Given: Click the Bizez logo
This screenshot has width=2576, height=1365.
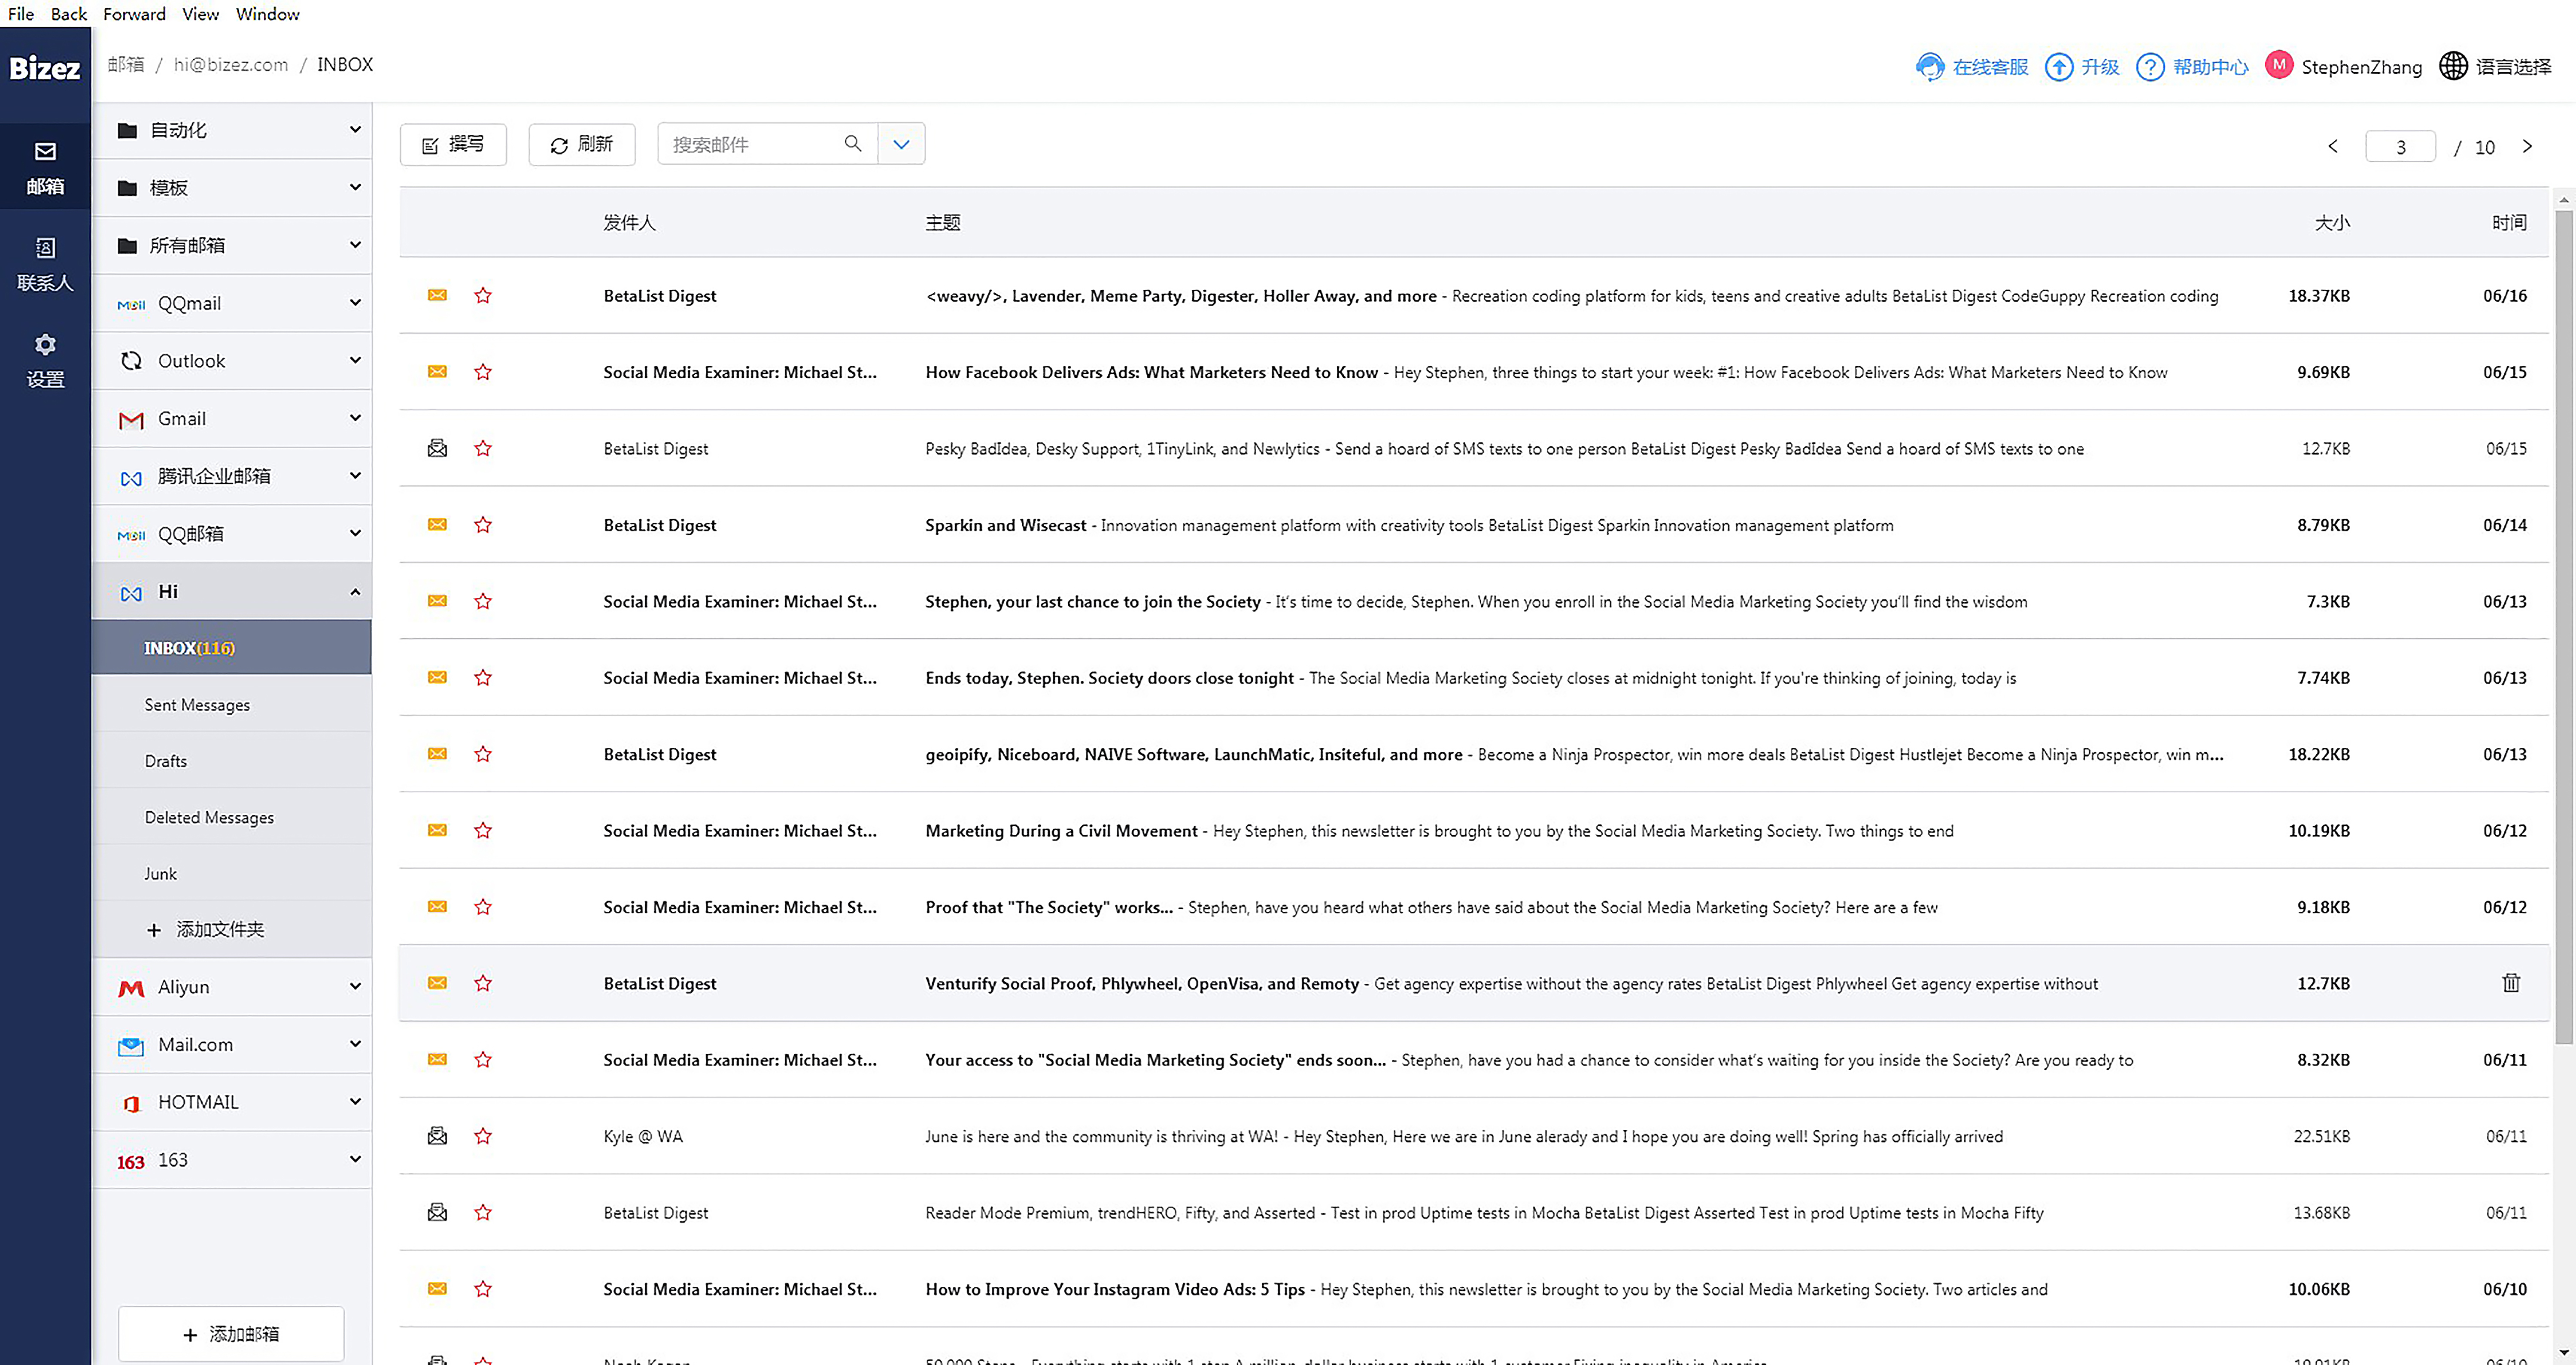Looking at the screenshot, I should point(45,68).
